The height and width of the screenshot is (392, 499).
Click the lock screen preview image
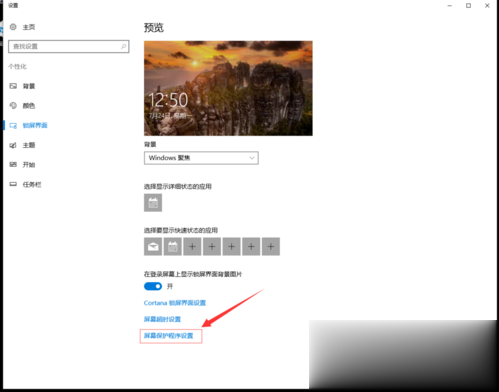(228, 88)
